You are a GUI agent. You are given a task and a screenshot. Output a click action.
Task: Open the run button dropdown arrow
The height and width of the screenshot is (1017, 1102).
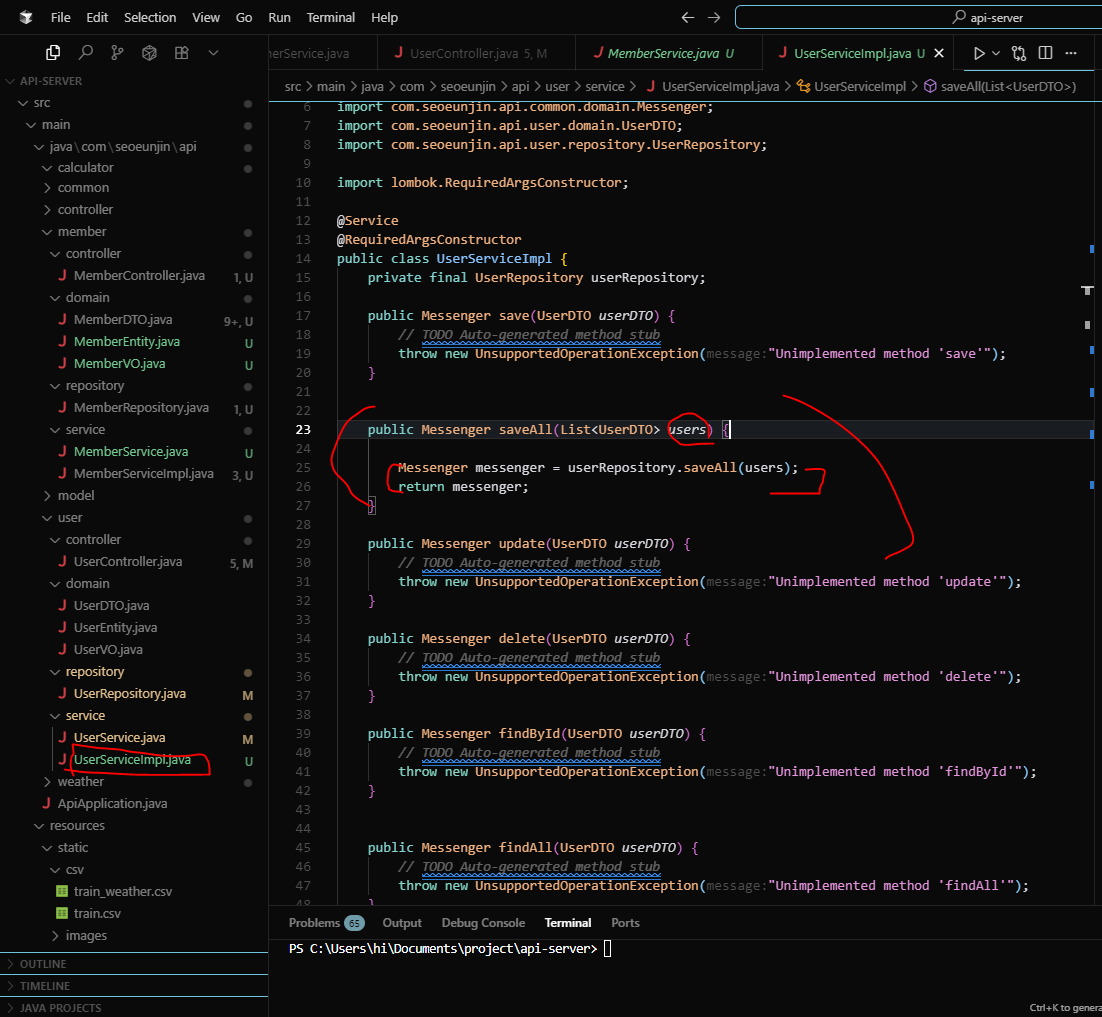pos(995,53)
